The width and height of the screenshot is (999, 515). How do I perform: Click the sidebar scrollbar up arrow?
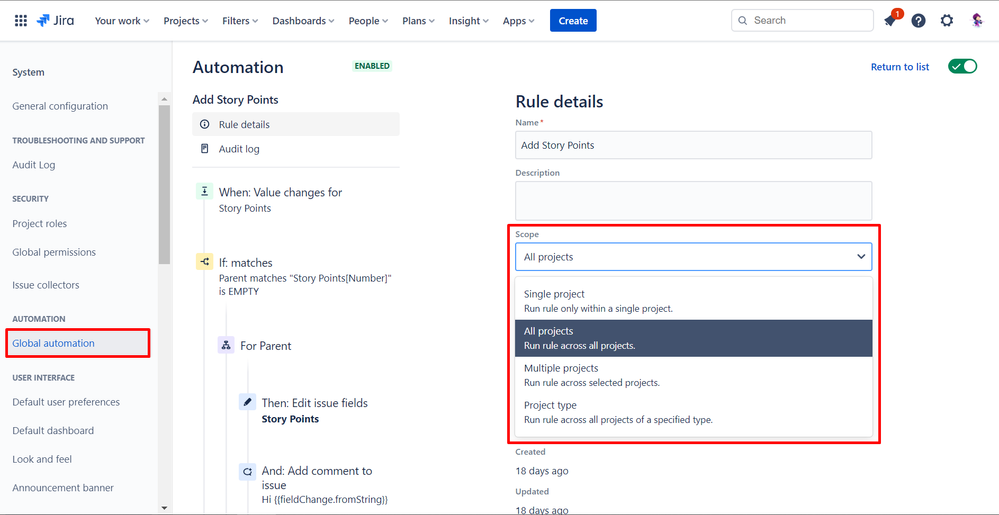pos(164,99)
